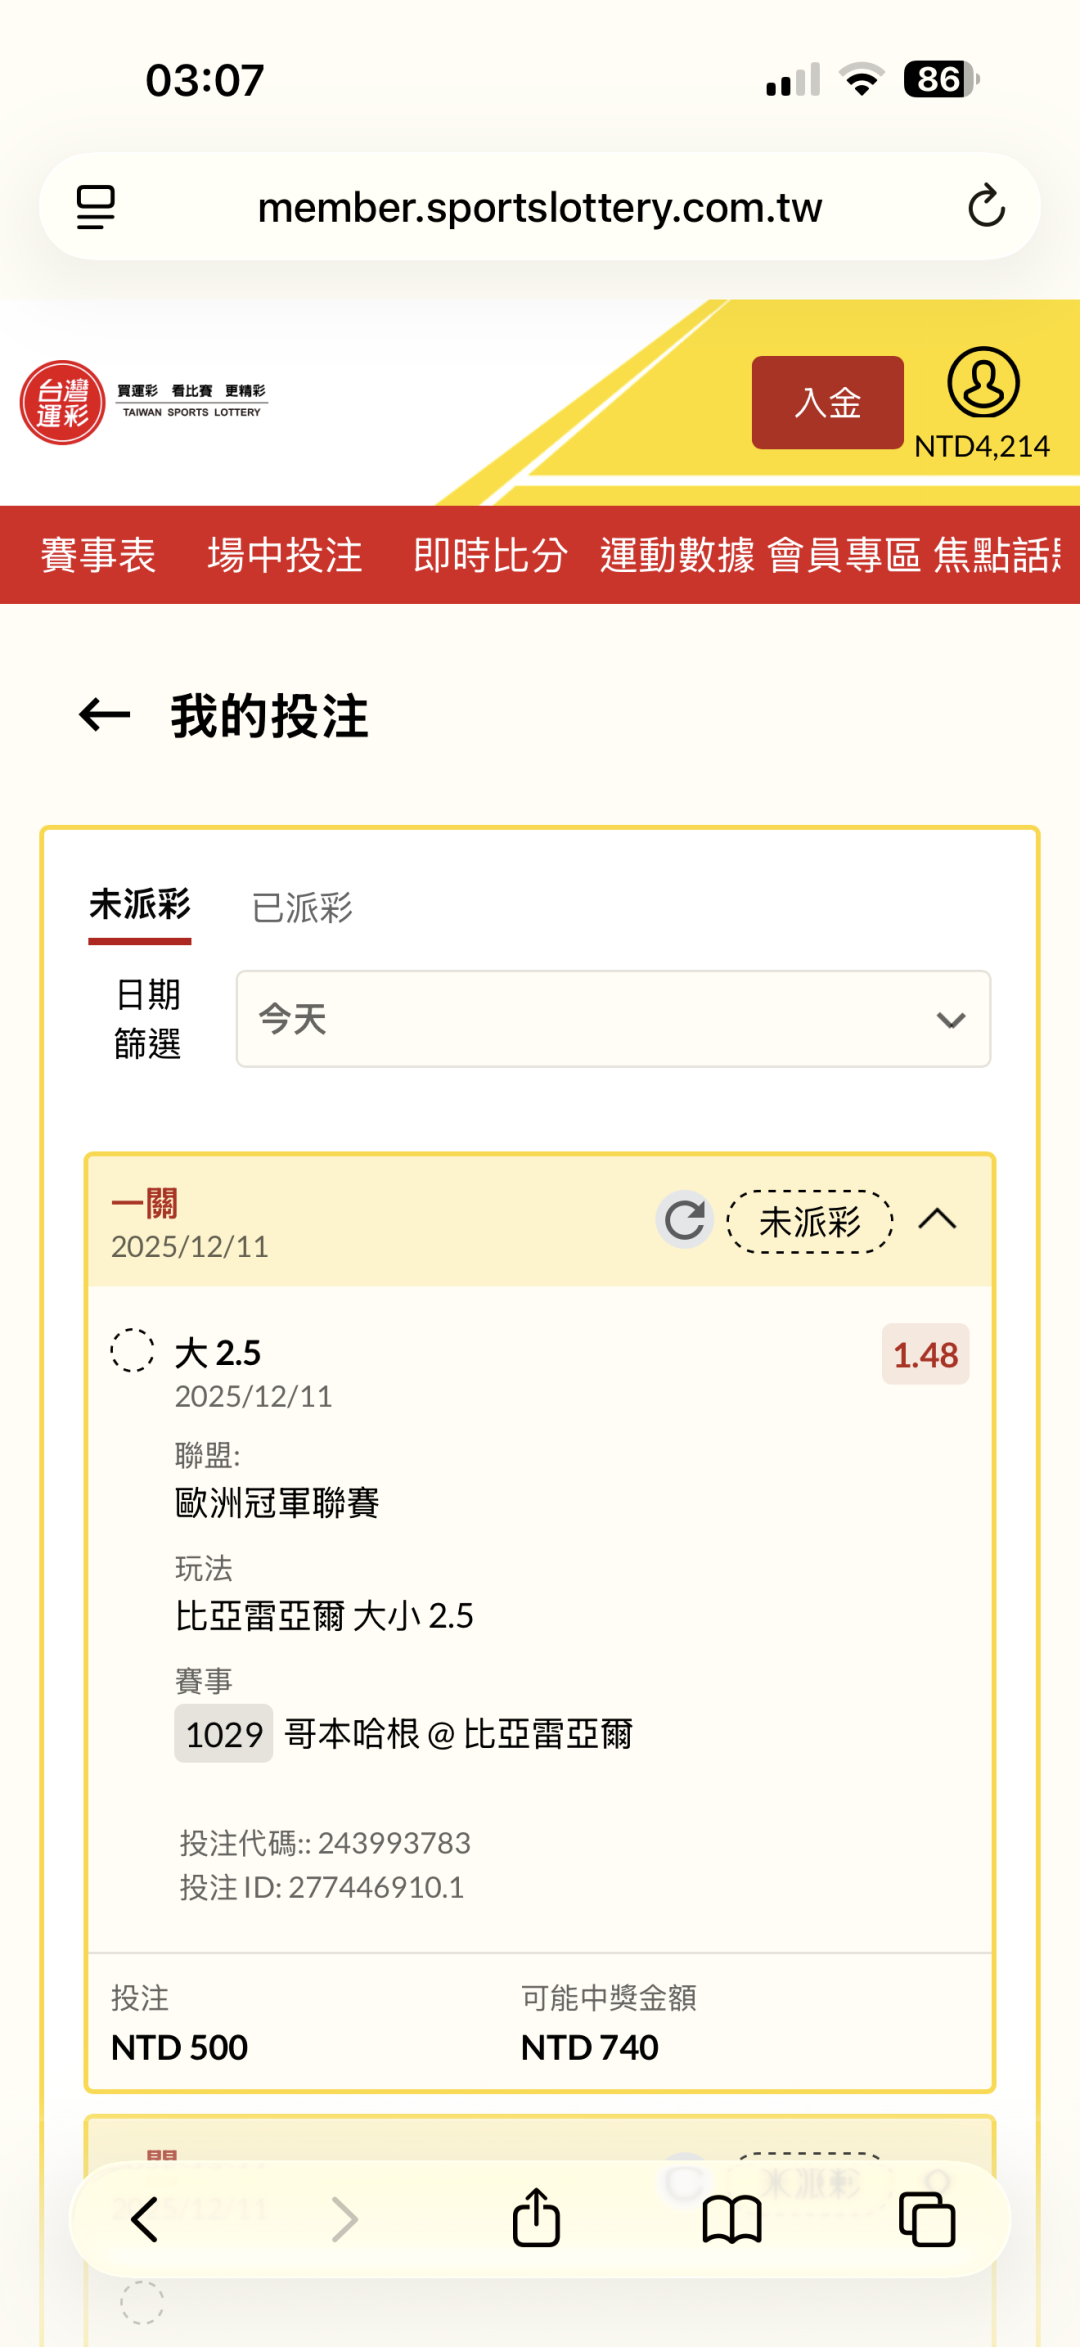Select the 未派彩 tab
Viewport: 1080px width, 2347px height.
click(x=140, y=906)
